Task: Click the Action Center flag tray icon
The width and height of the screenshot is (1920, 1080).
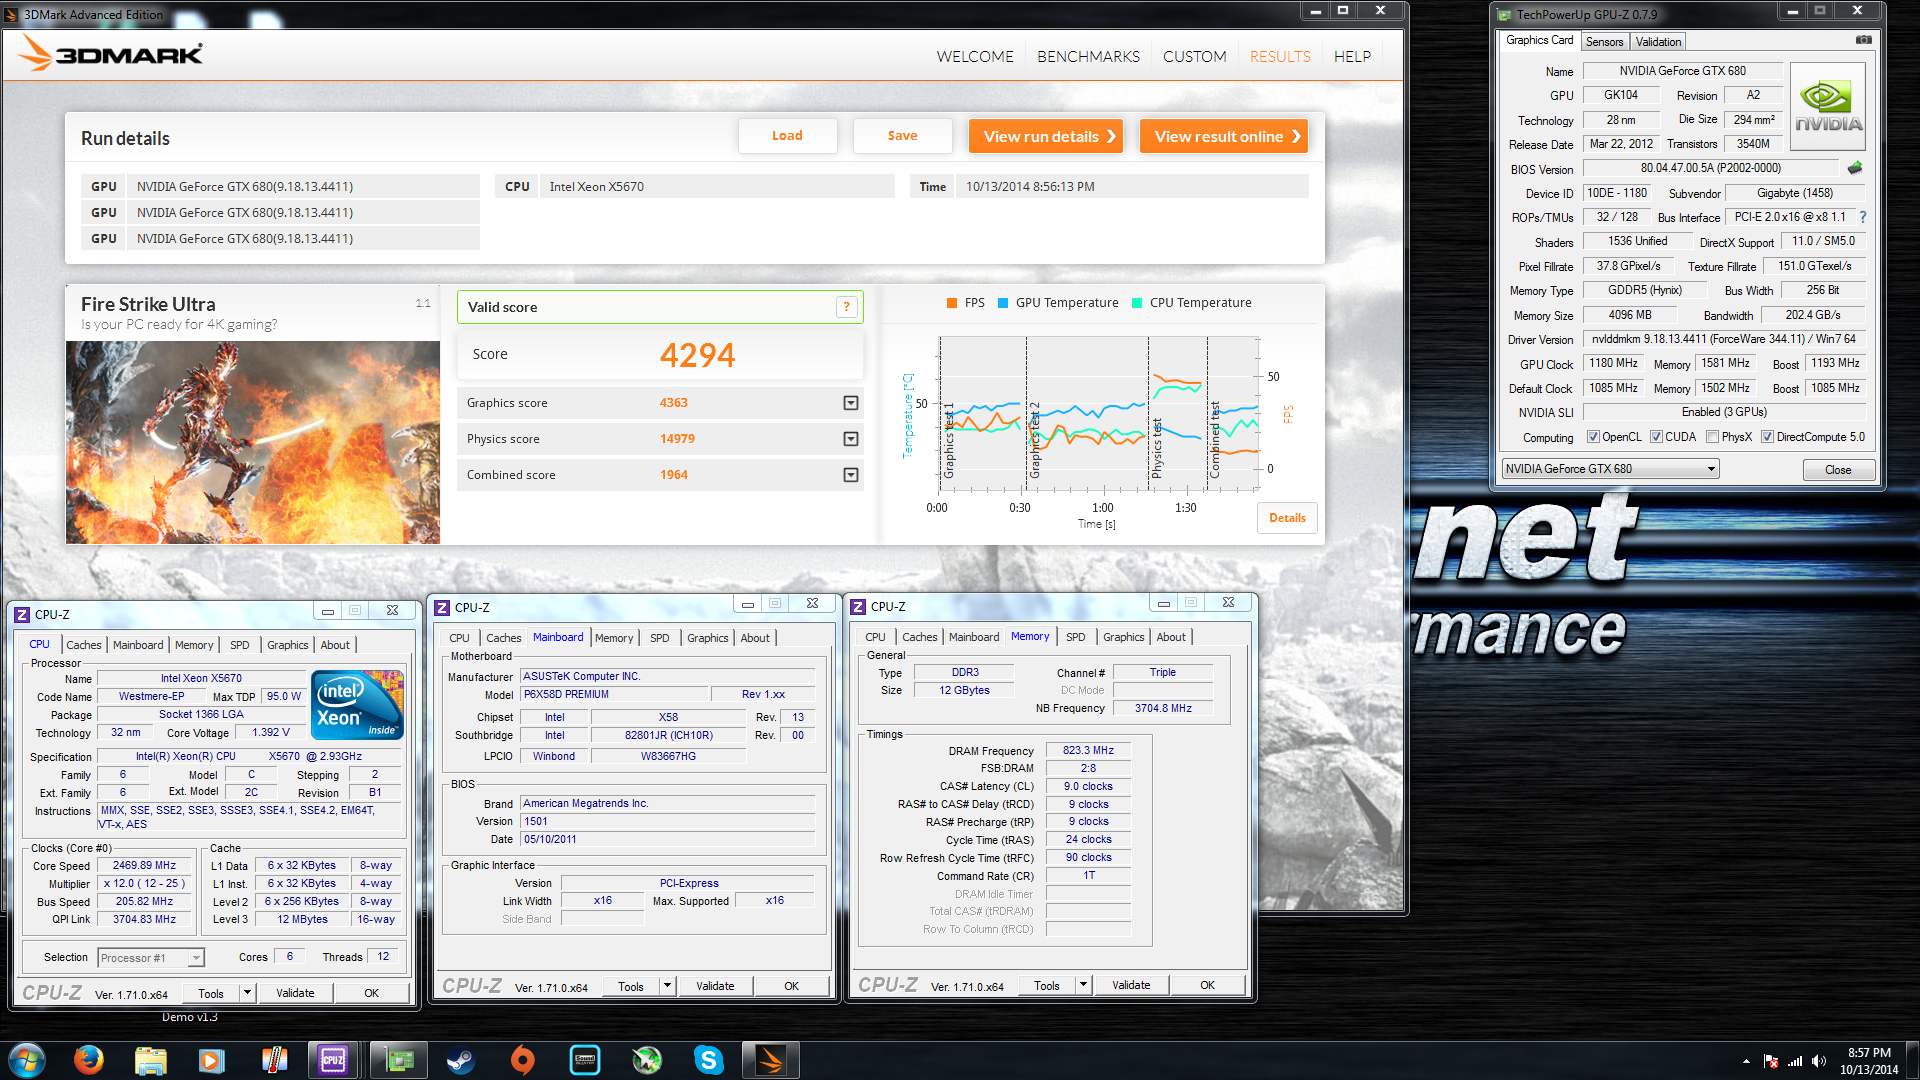Action: coord(1771,1061)
